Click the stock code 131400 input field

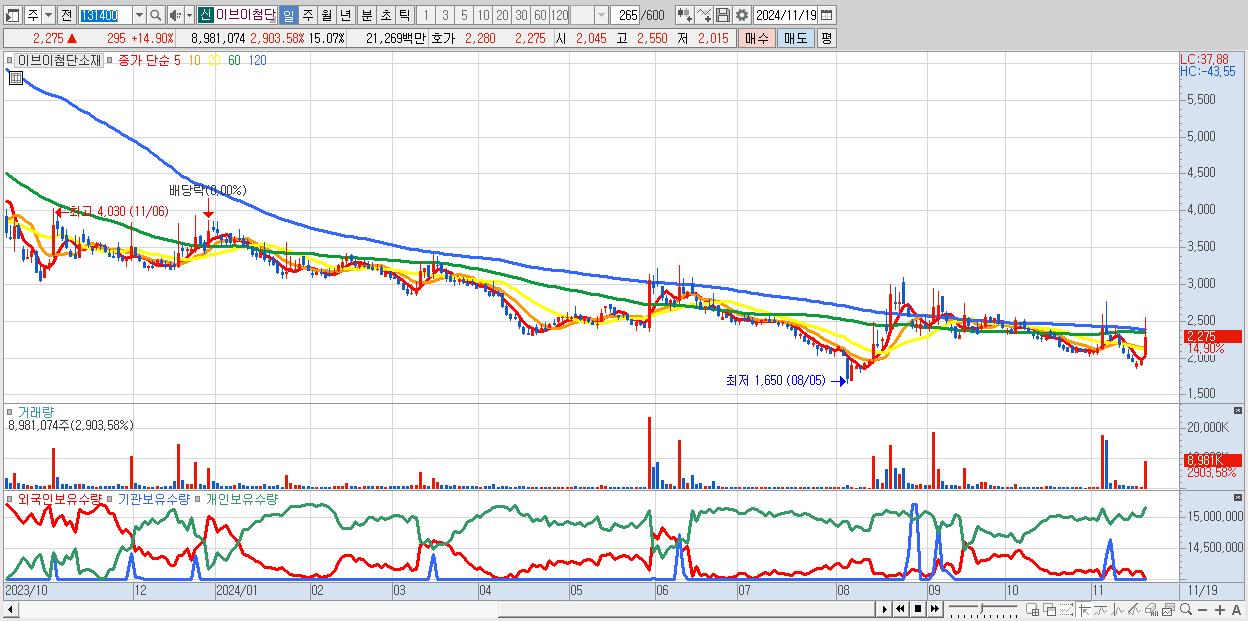click(x=105, y=15)
